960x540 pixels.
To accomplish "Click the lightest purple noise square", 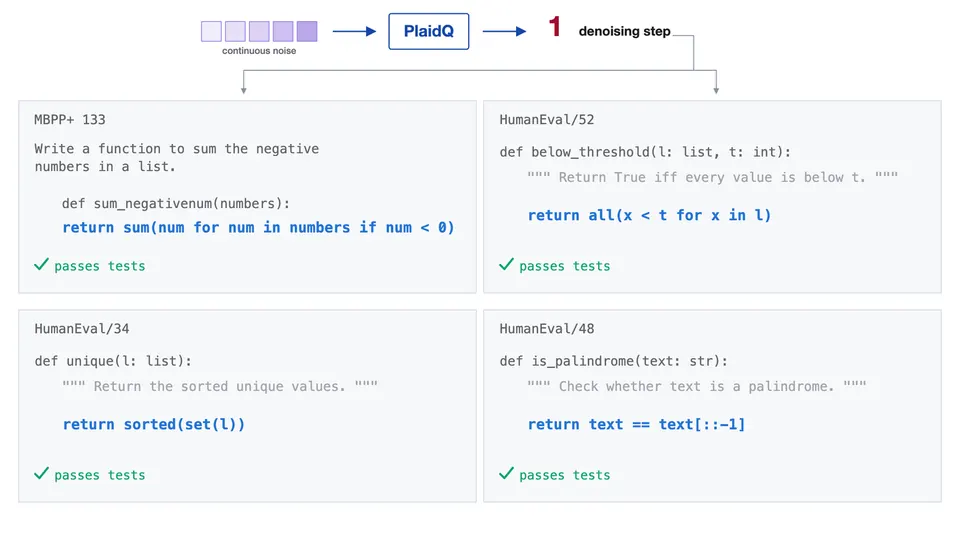I will click(x=211, y=31).
